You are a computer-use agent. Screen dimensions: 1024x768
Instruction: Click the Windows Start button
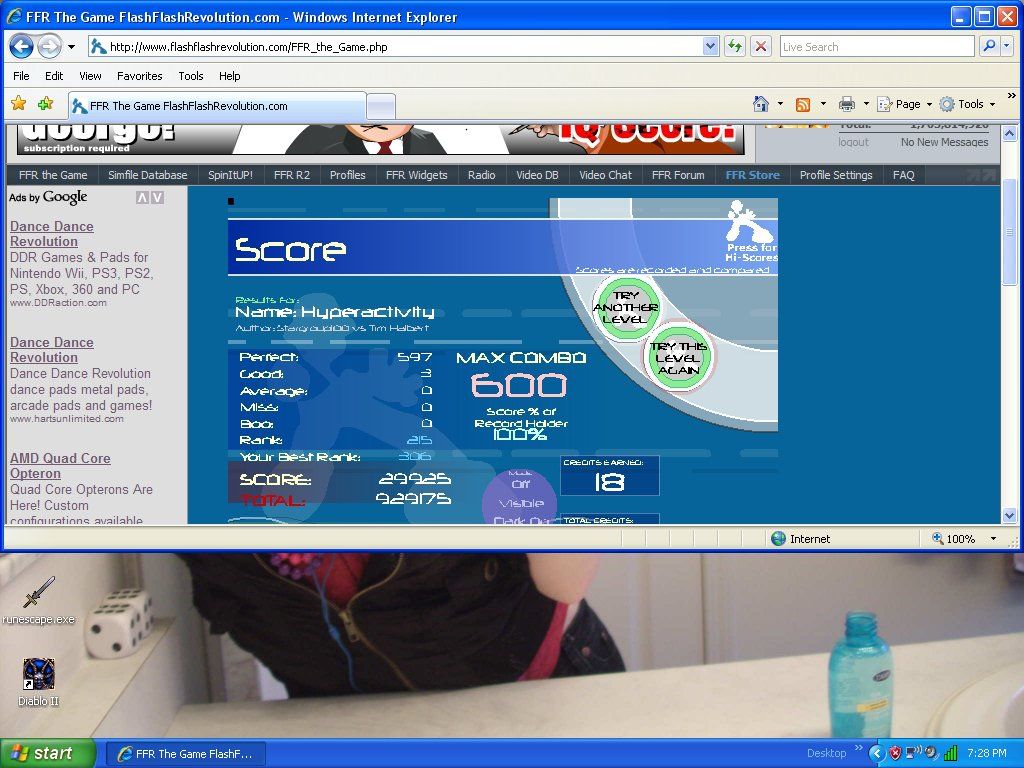point(48,753)
